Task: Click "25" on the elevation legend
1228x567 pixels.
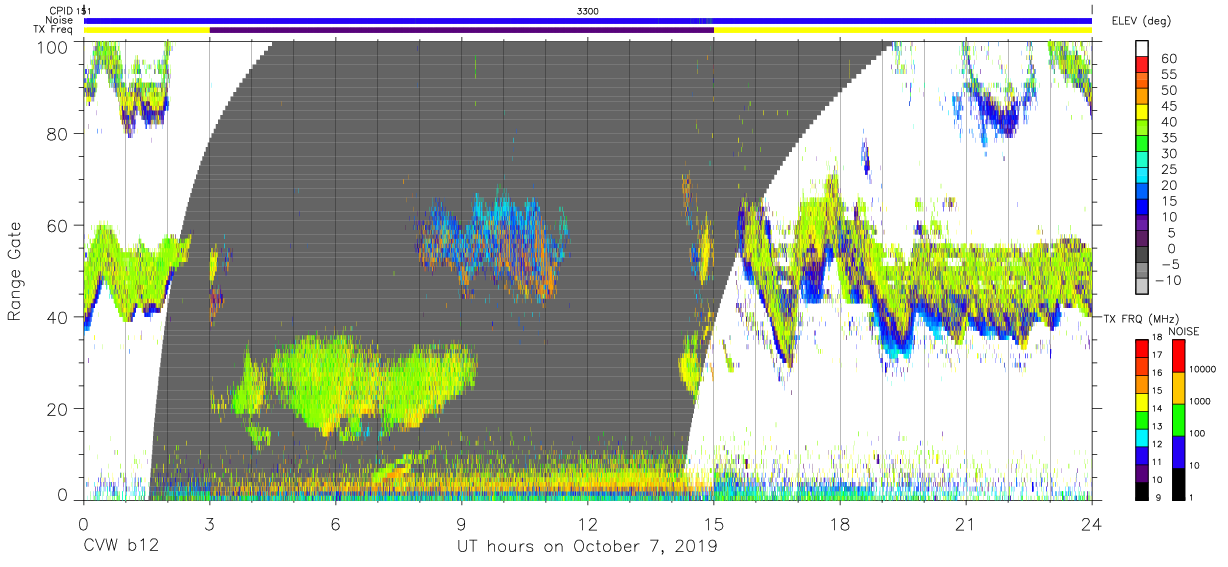Action: coord(1168,169)
